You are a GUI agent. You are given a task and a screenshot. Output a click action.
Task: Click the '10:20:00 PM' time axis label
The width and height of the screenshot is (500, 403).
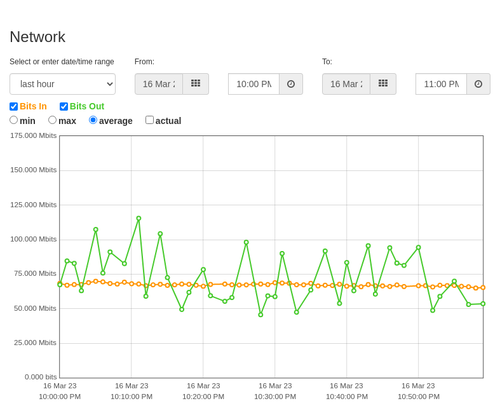pyautogui.click(x=203, y=397)
